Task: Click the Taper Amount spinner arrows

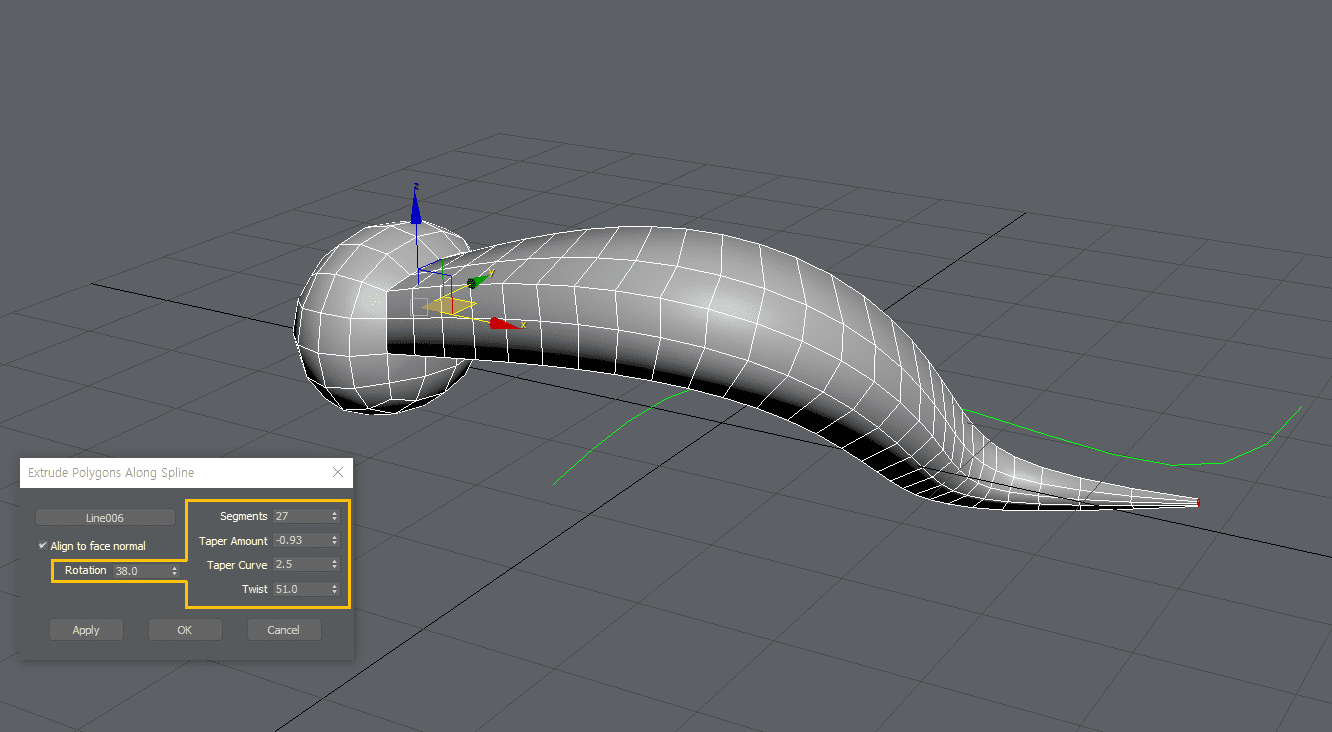Action: (334, 540)
